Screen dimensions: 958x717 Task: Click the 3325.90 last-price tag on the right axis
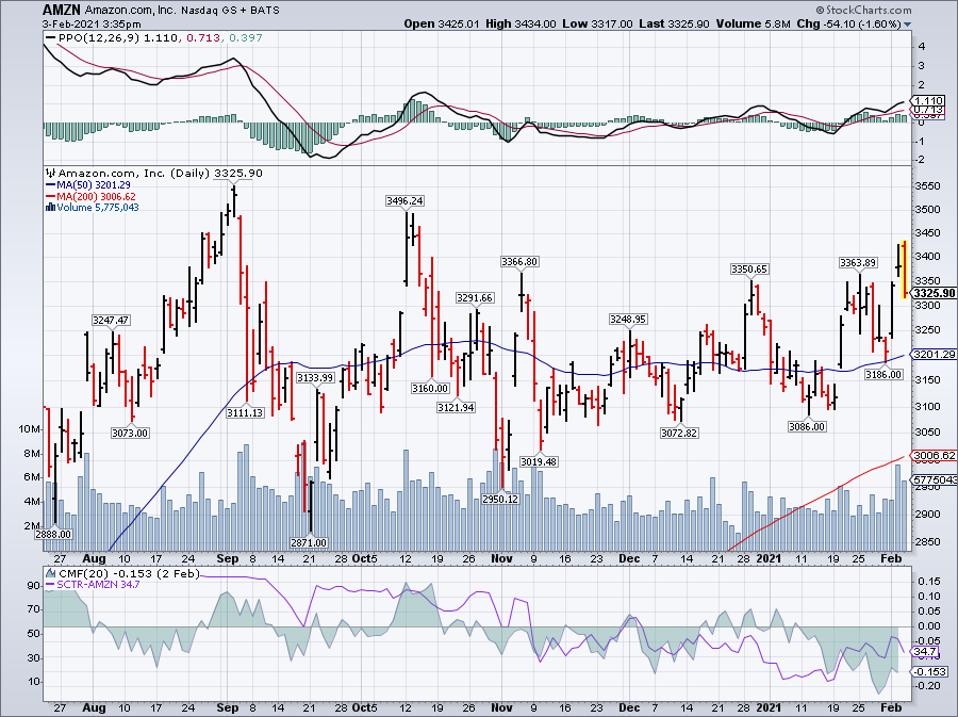click(x=935, y=293)
